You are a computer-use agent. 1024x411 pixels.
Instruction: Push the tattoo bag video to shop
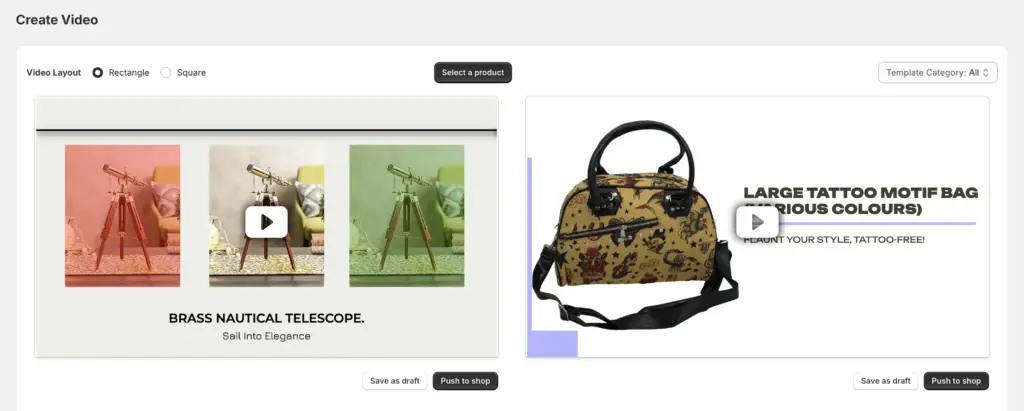click(x=956, y=381)
